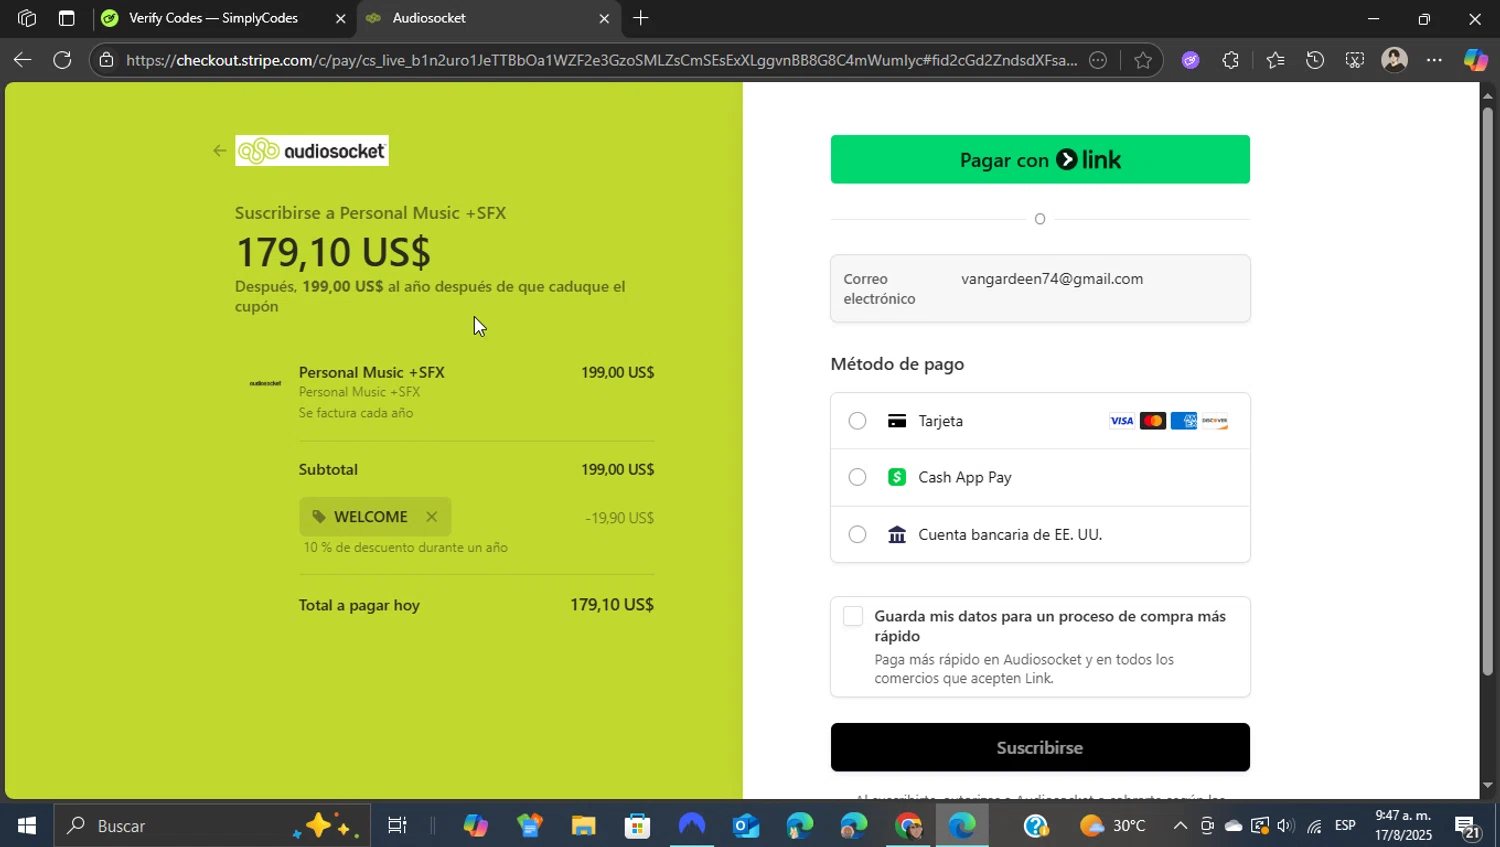Viewport: 1500px width, 847px height.
Task: Show hidden system tray icons
Action: [x=1180, y=826]
